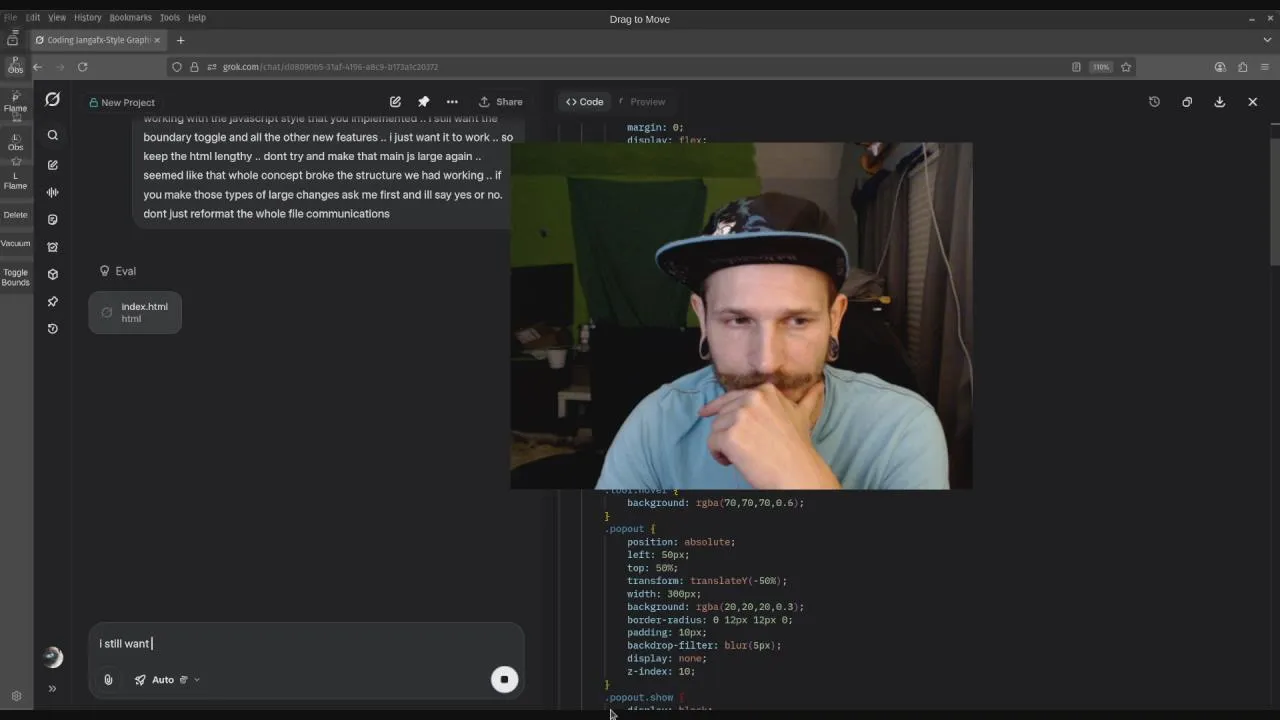Viewport: 1280px width, 720px height.
Task: Open the Help menu
Action: point(197,17)
